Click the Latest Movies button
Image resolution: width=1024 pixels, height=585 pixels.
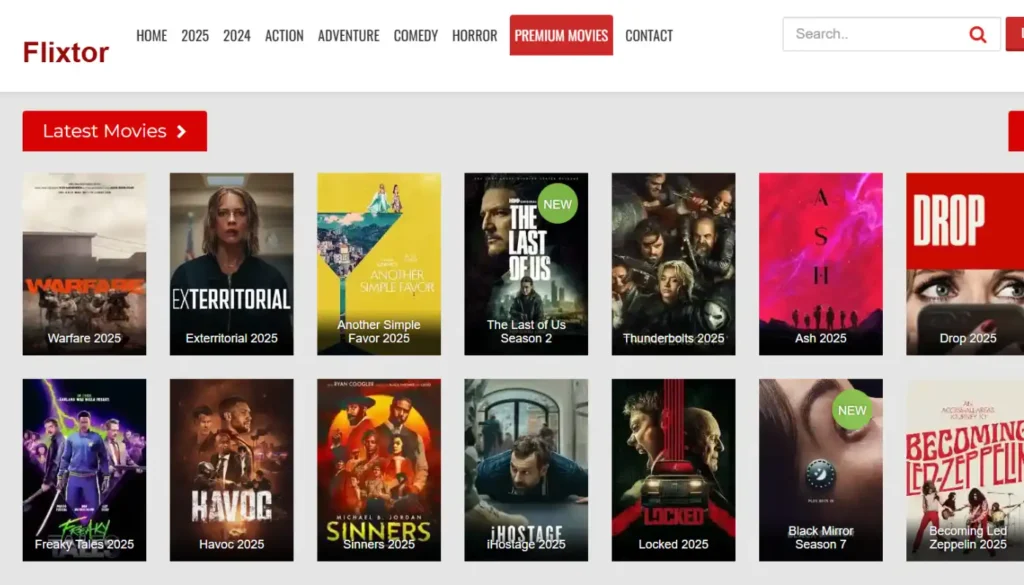click(114, 131)
